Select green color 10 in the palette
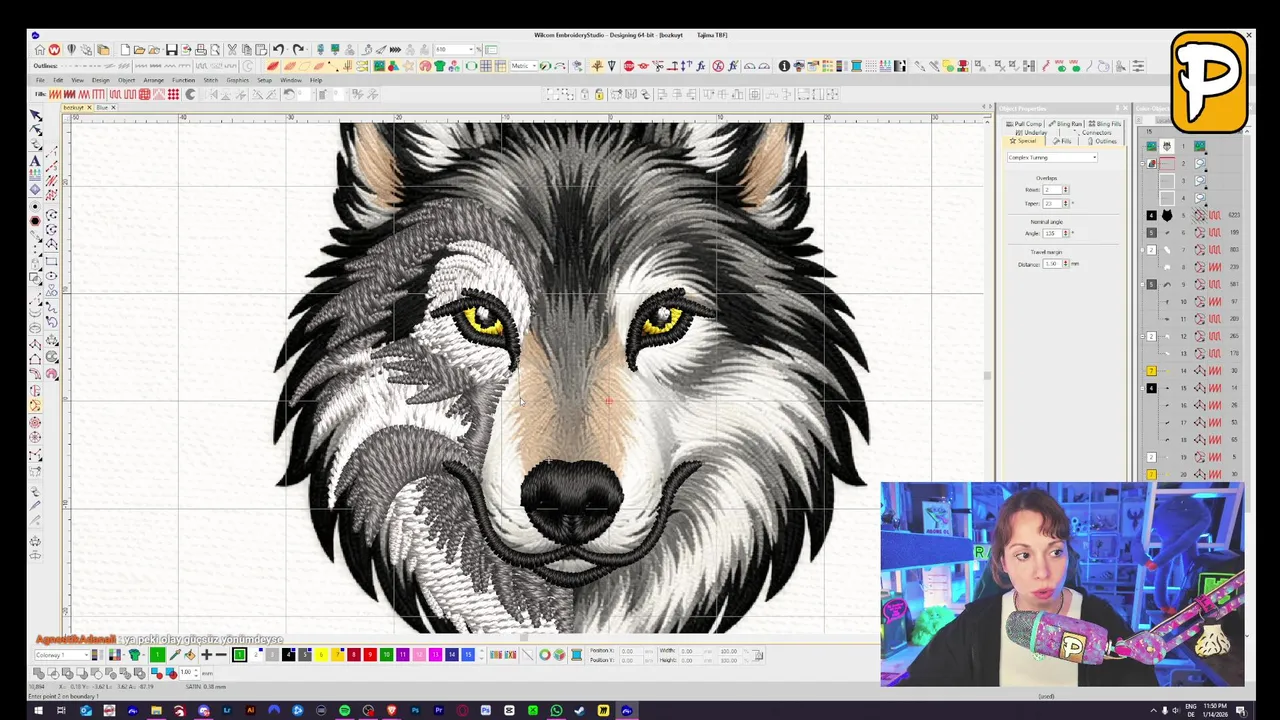The height and width of the screenshot is (720, 1280). click(x=386, y=655)
